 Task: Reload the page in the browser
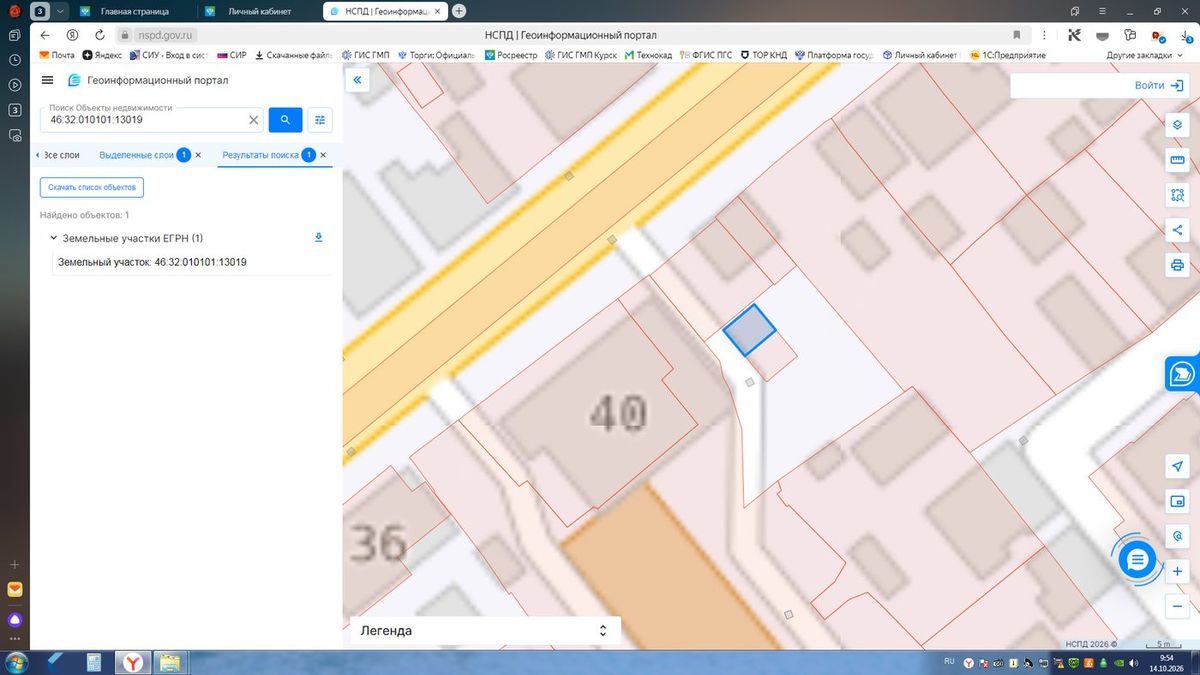(x=99, y=34)
